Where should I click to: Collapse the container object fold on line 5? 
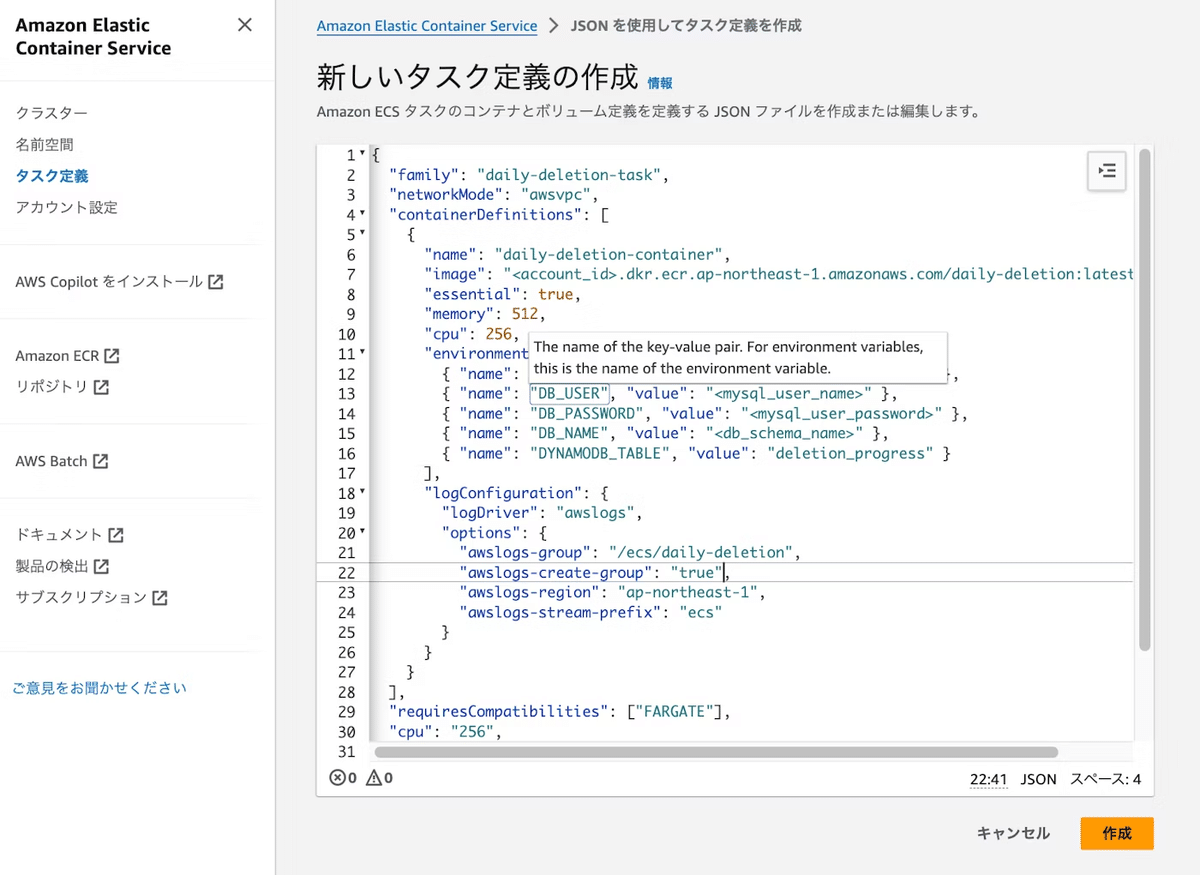coord(363,234)
